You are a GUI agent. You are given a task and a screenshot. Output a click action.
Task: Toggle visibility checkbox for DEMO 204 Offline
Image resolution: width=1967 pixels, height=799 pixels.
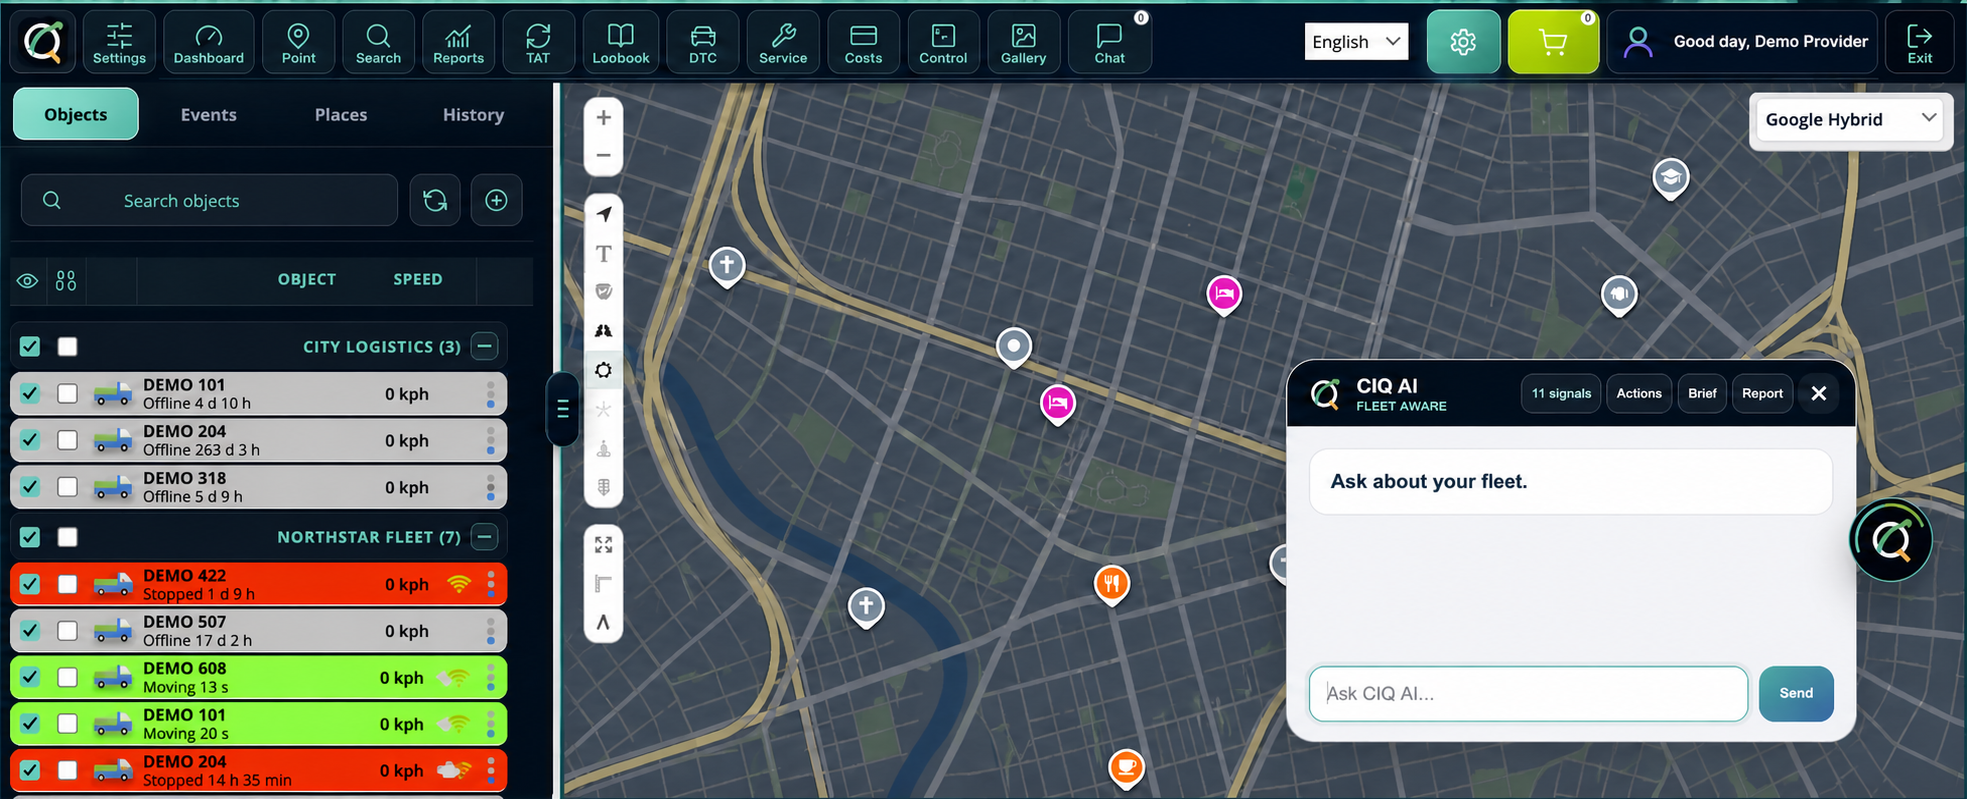(x=30, y=440)
